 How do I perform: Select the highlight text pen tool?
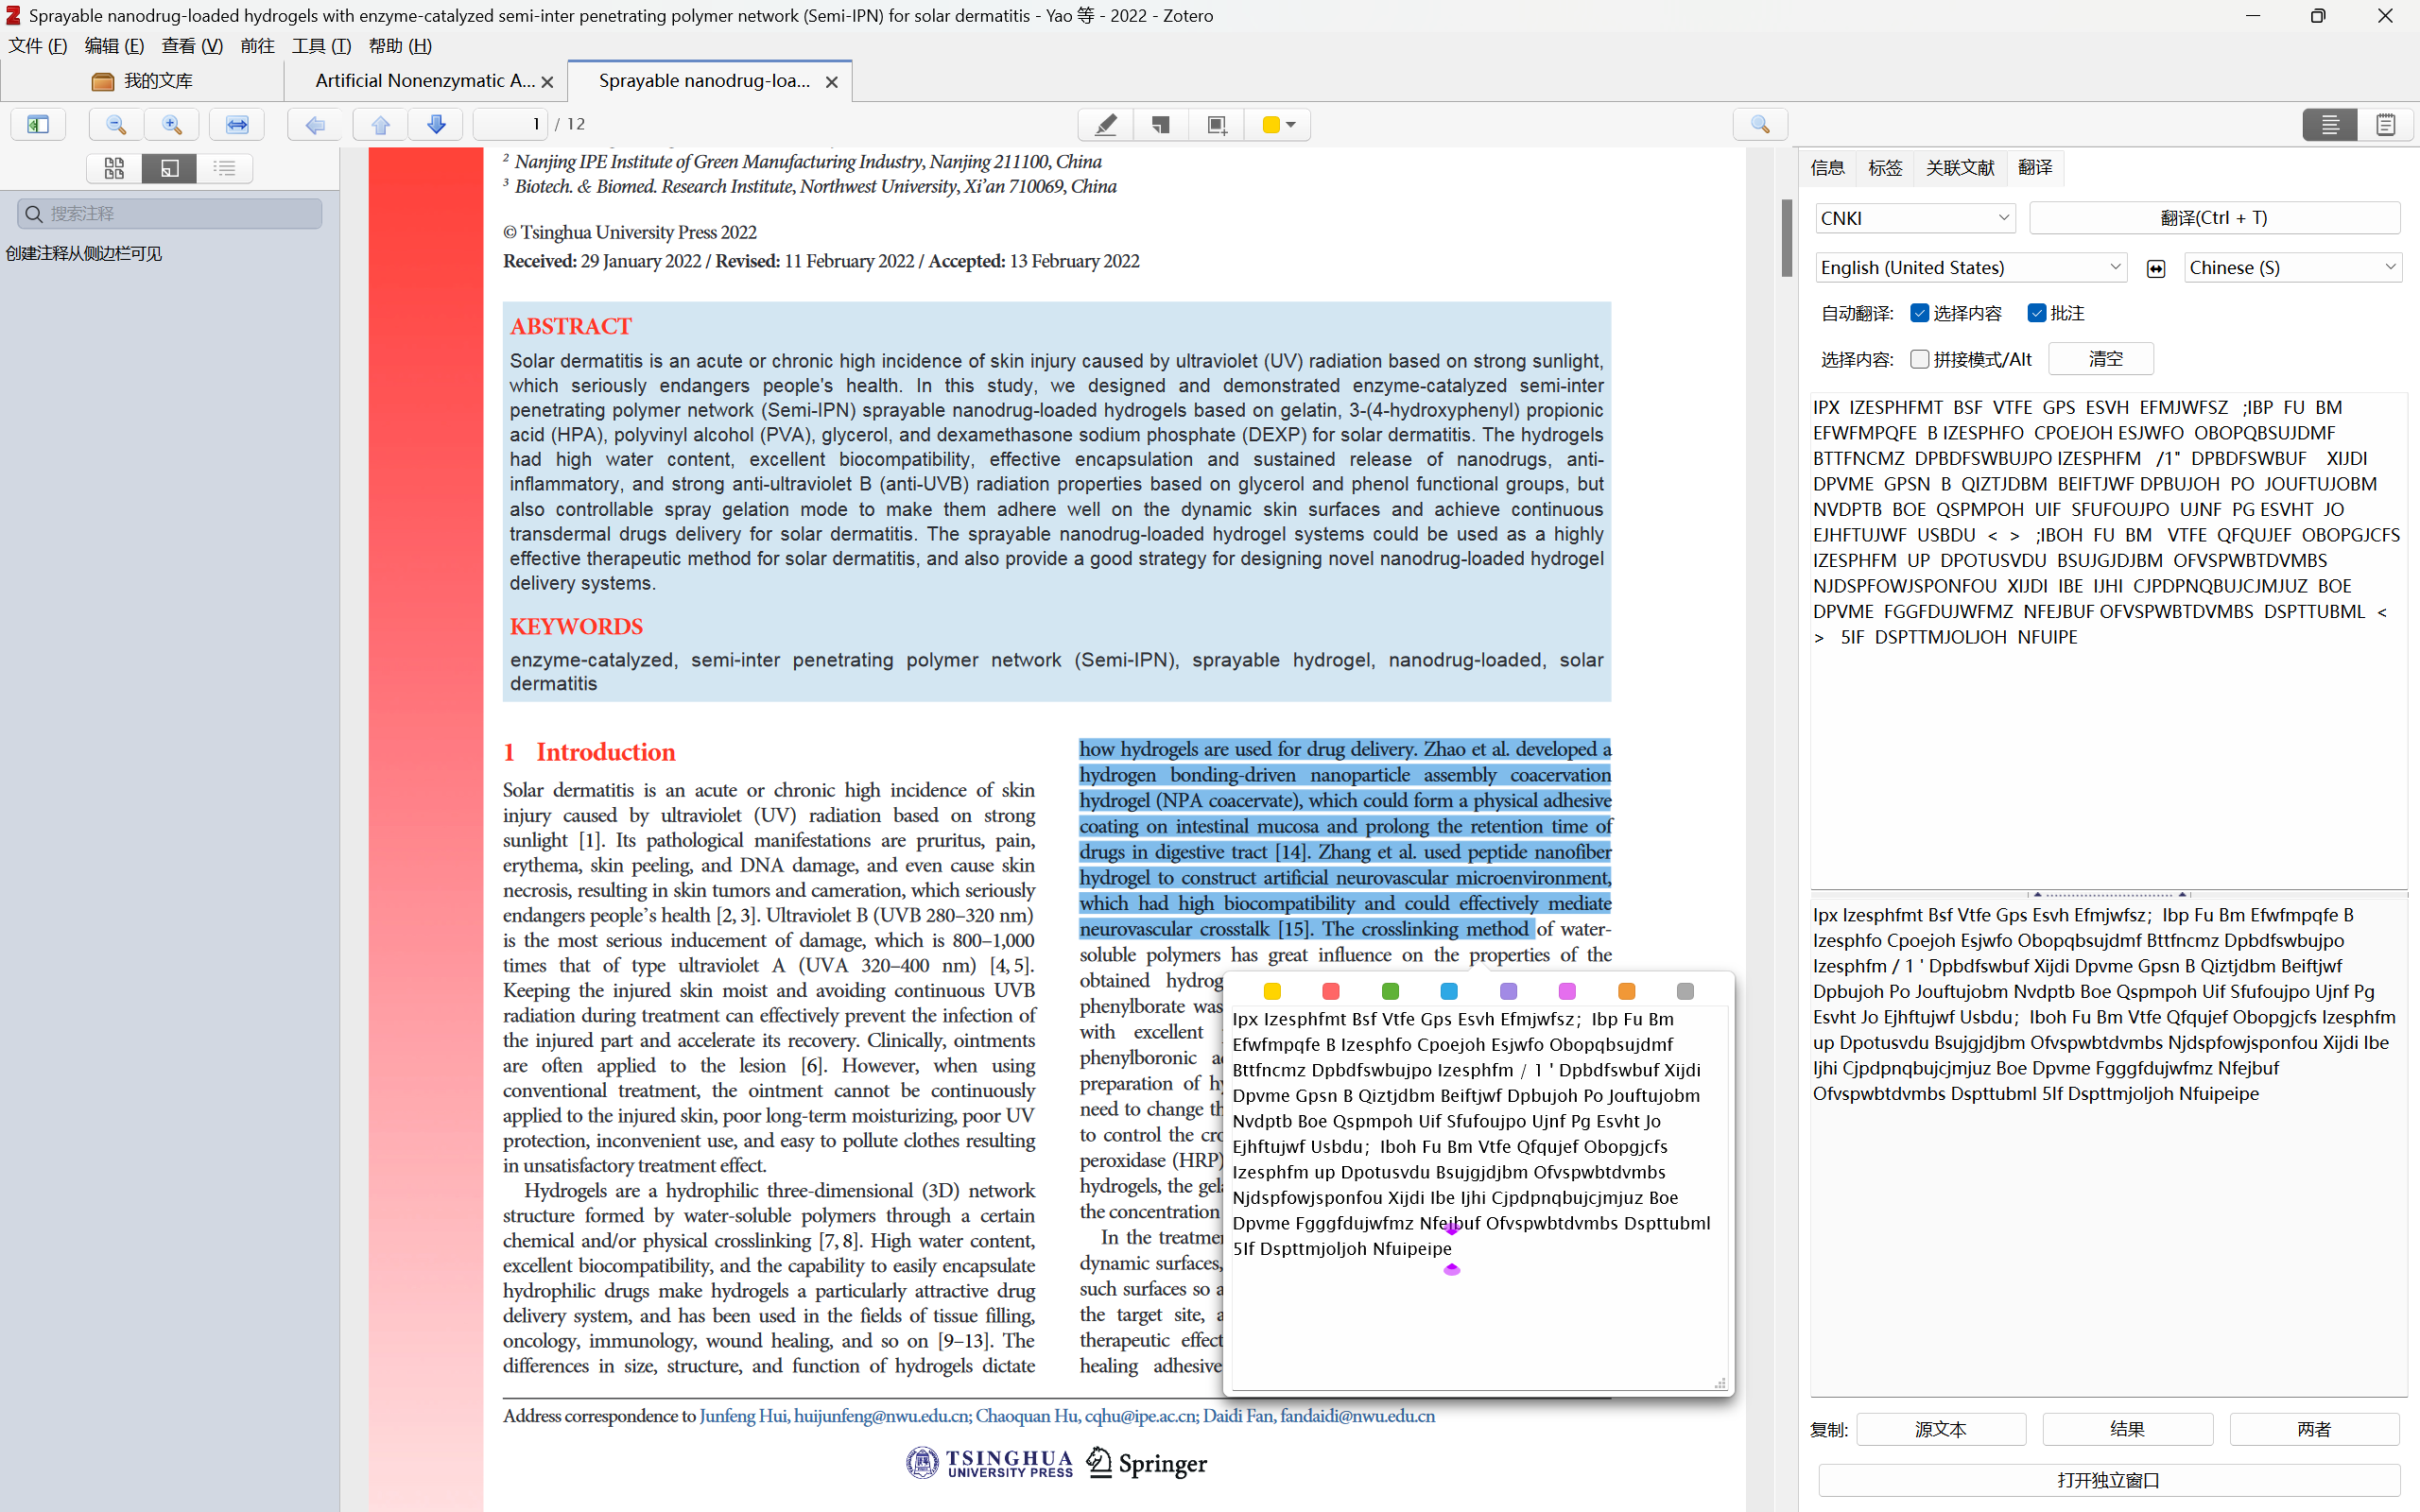click(x=1105, y=124)
